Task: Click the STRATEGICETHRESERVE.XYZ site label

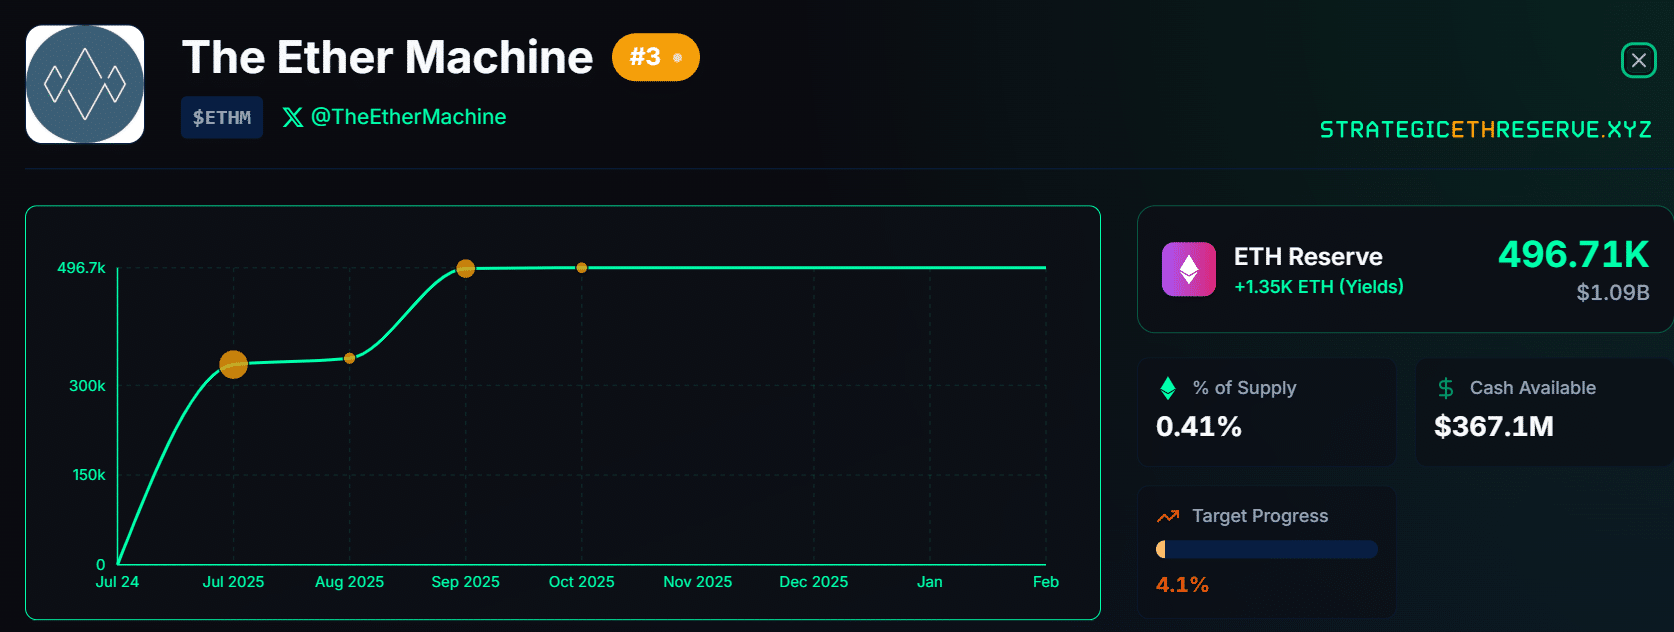Action: click(1485, 130)
